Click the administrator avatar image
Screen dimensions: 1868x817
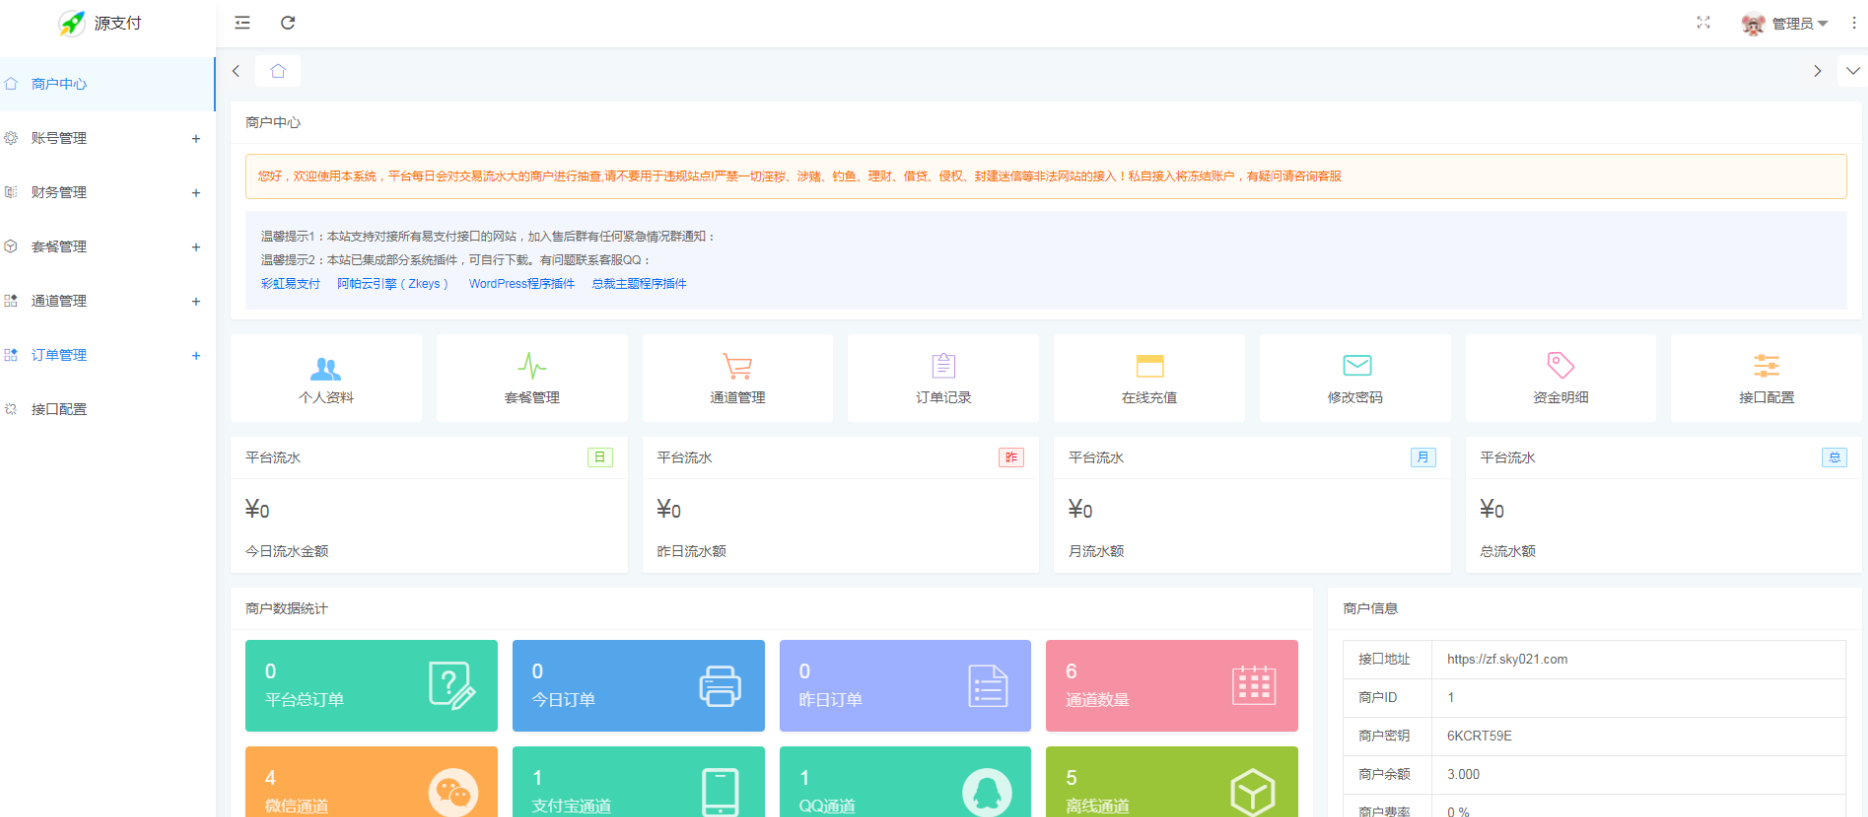[1753, 24]
